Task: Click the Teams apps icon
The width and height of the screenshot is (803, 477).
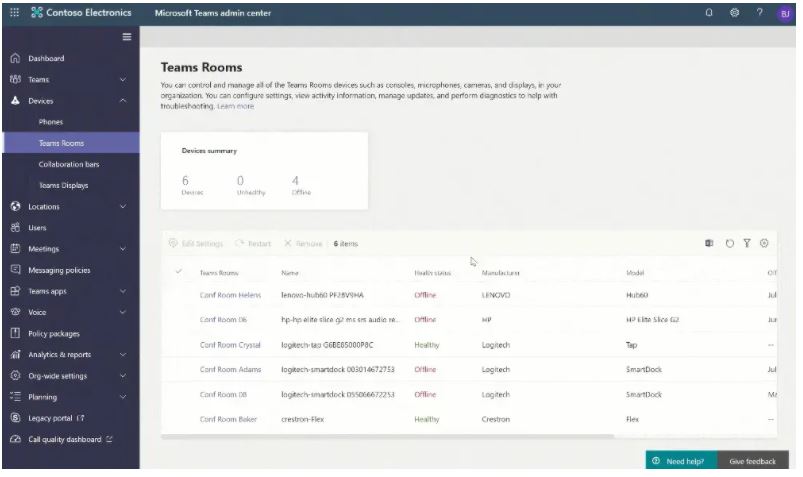Action: click(x=15, y=291)
